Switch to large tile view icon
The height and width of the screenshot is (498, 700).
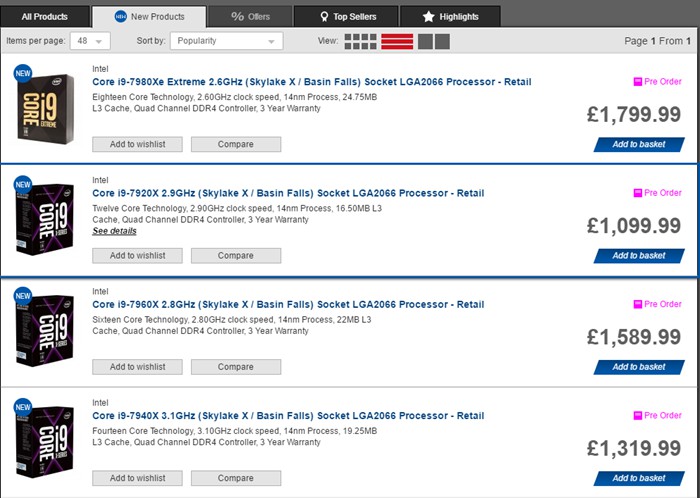click(x=434, y=42)
